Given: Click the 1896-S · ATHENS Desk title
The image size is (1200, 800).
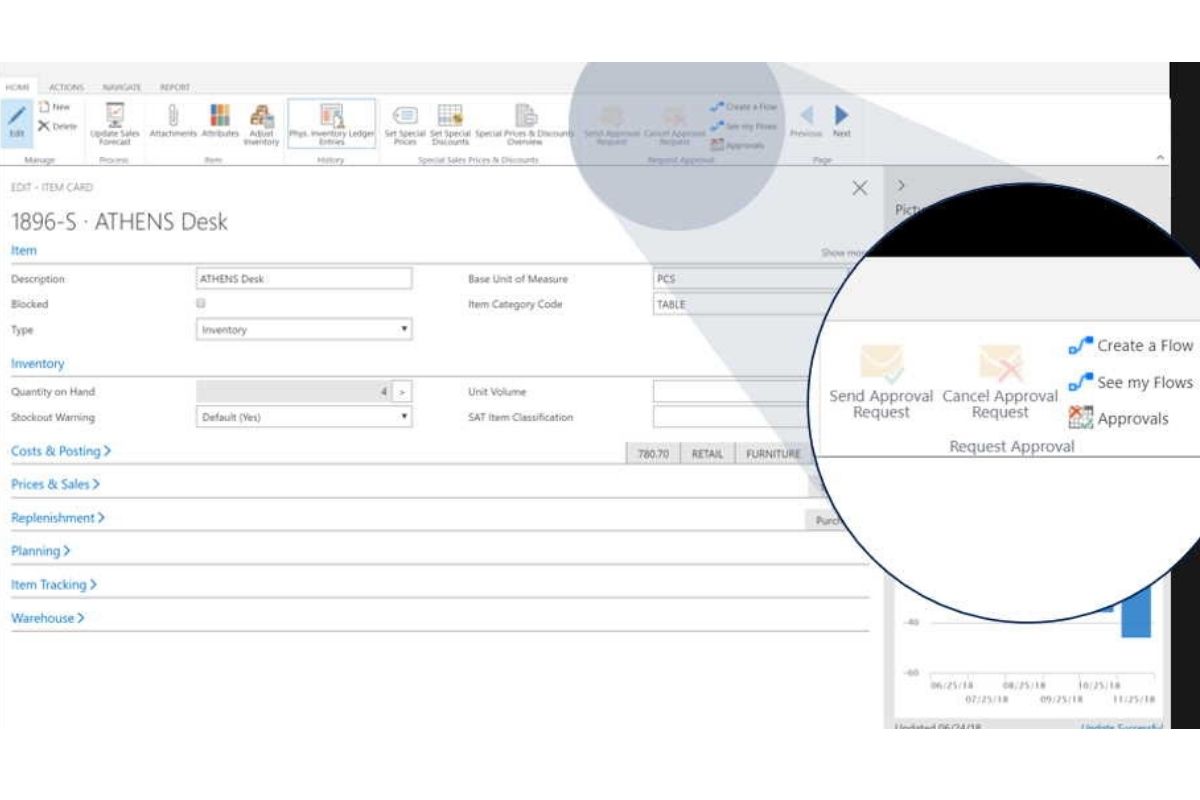Looking at the screenshot, I should (x=119, y=221).
